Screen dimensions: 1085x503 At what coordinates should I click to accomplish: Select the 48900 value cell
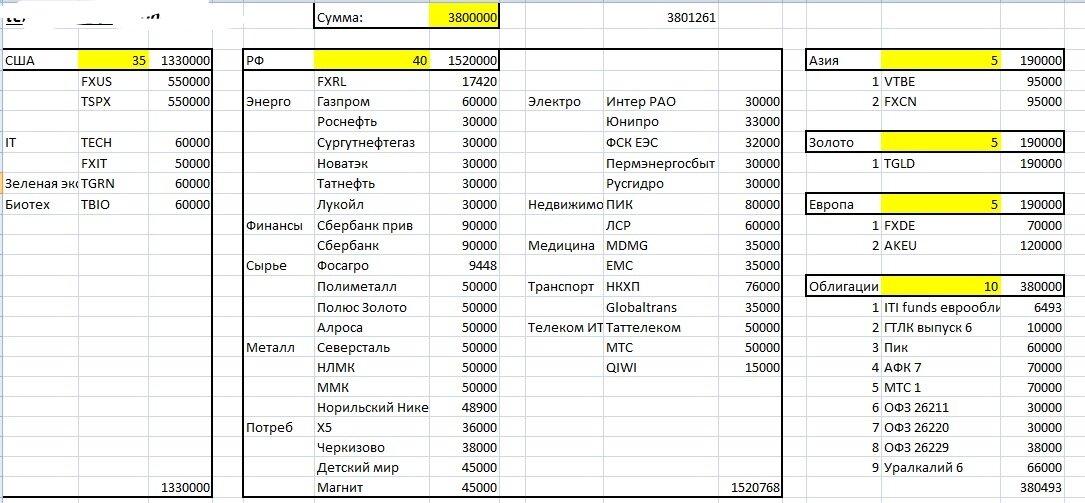[464, 408]
